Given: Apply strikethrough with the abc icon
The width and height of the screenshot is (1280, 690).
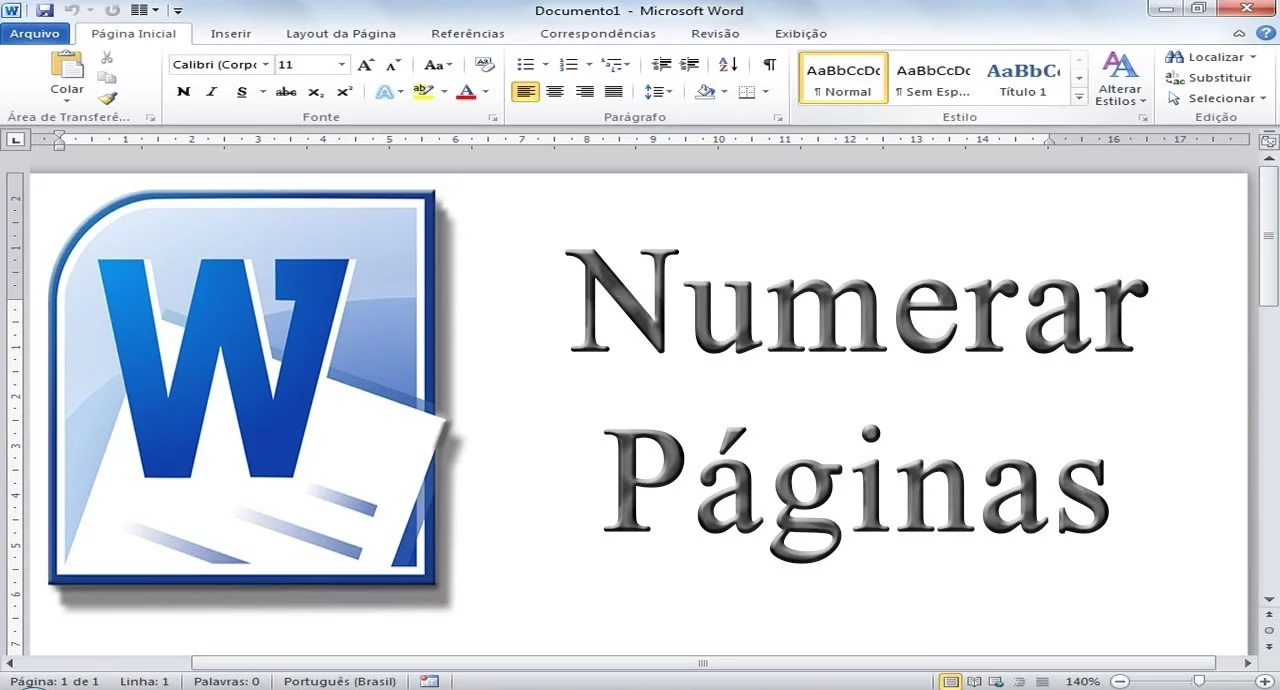Looking at the screenshot, I should [x=286, y=92].
